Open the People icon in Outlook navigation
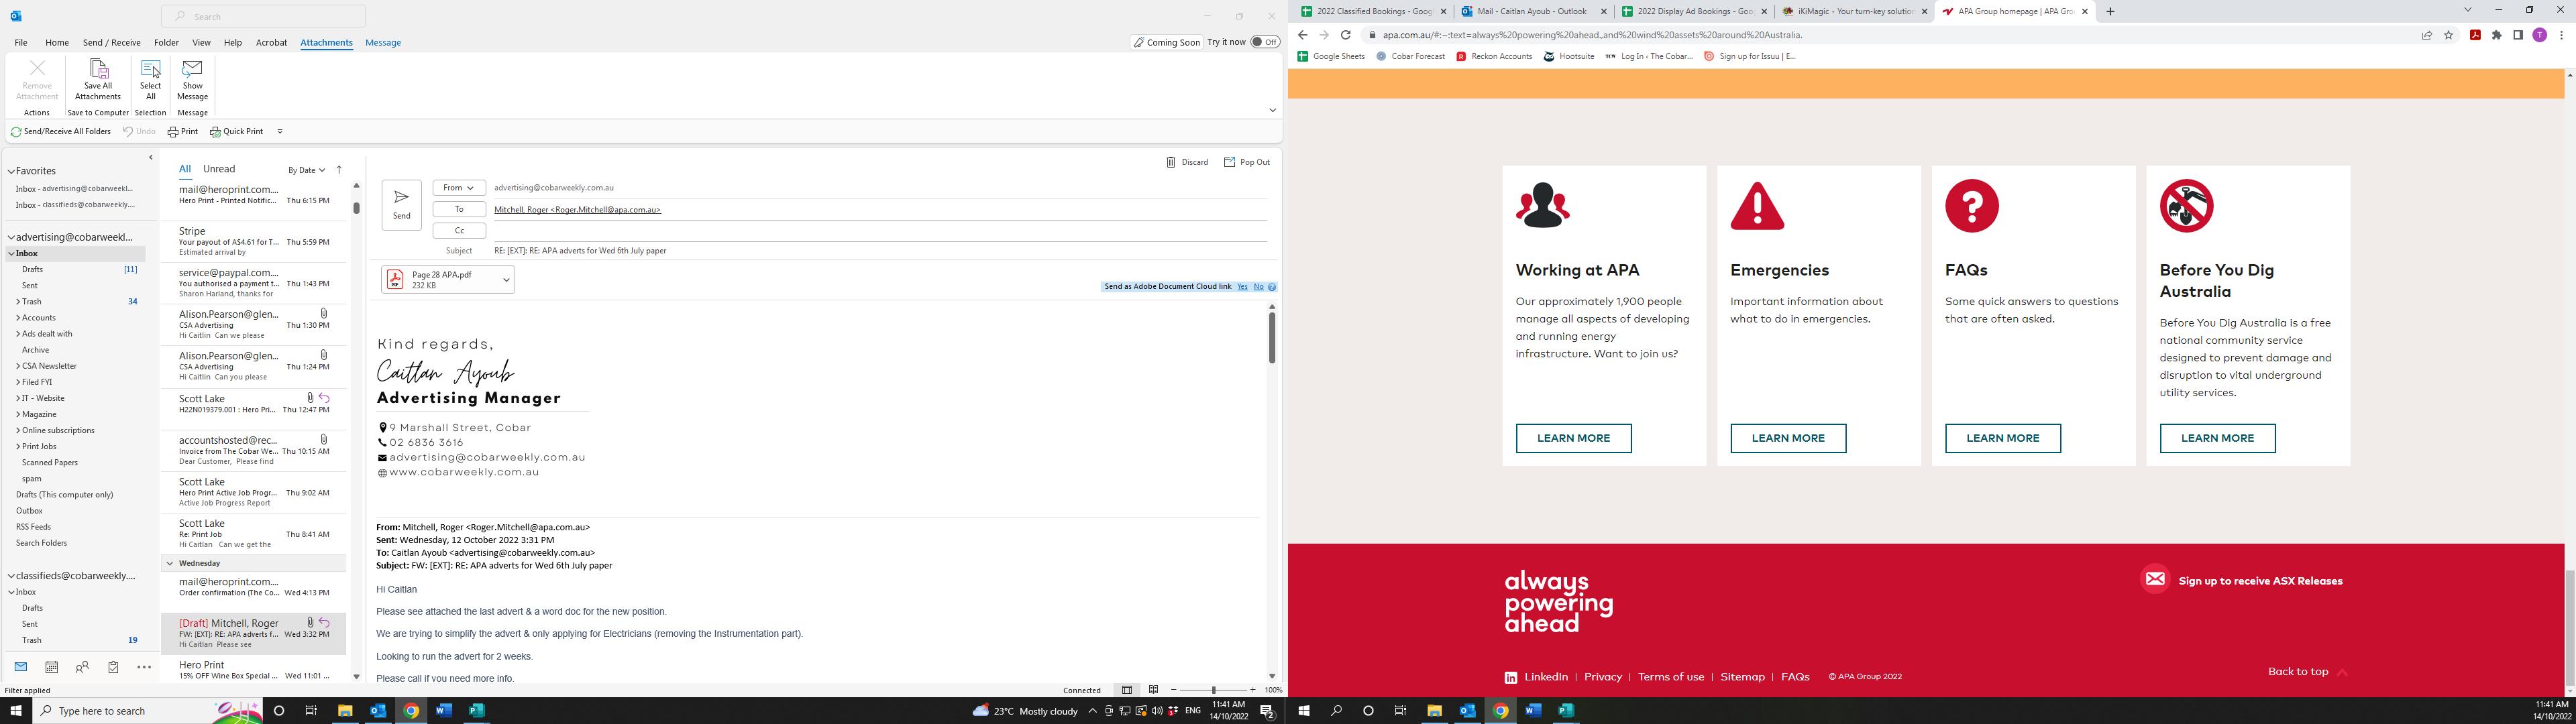The image size is (2576, 724). pyautogui.click(x=82, y=667)
